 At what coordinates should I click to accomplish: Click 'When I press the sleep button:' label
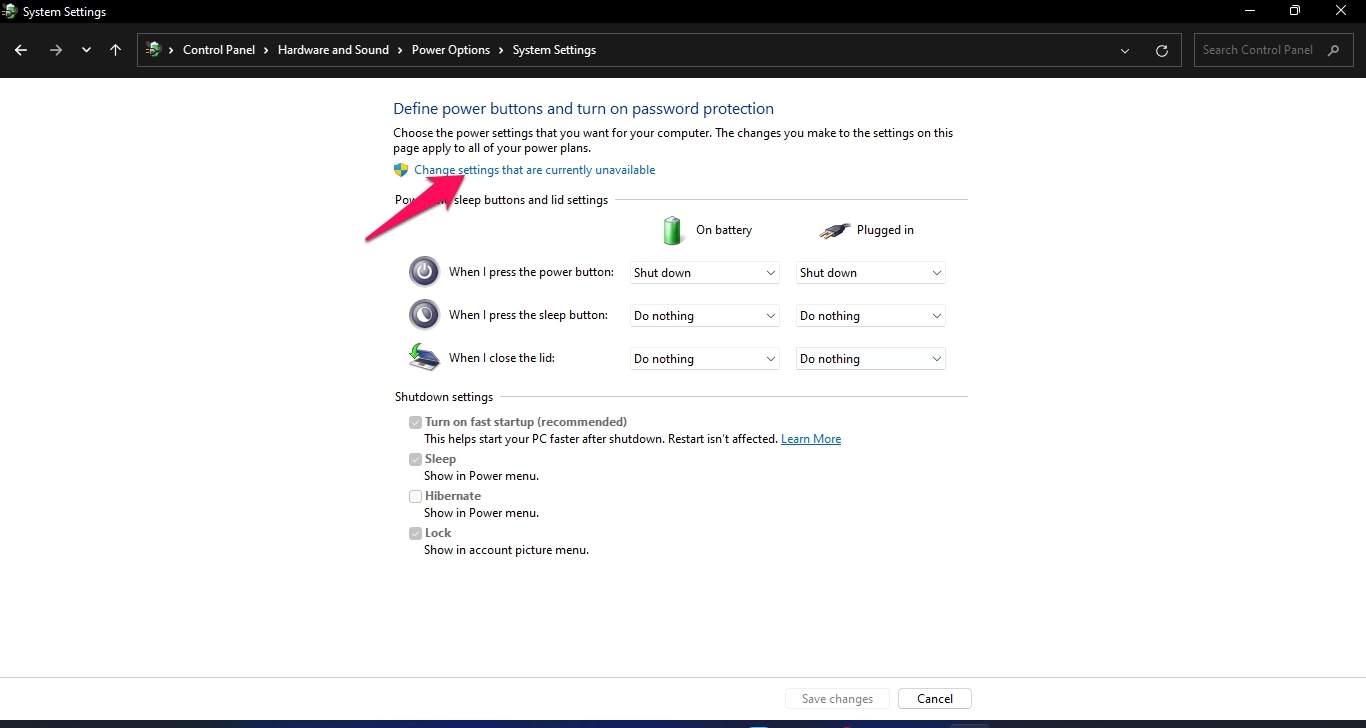(528, 315)
